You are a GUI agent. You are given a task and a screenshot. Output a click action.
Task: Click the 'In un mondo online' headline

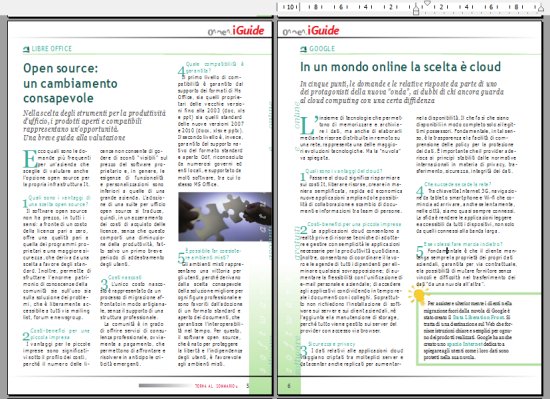click(x=400, y=67)
